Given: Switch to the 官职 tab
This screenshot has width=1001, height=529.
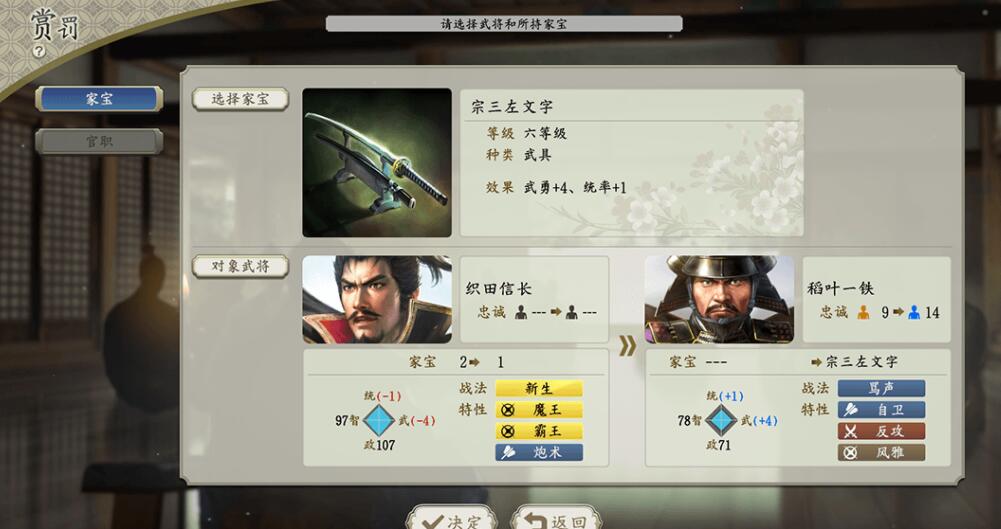Looking at the screenshot, I should click(x=99, y=141).
